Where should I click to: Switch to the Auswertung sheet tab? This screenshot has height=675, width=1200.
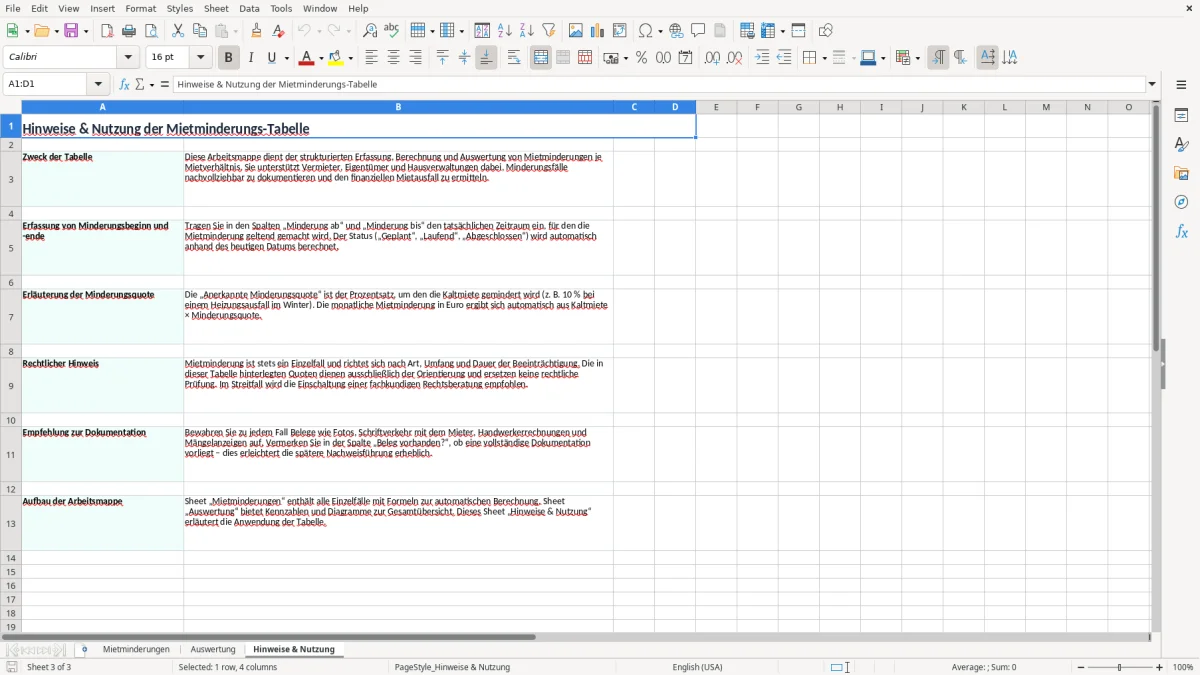point(213,649)
